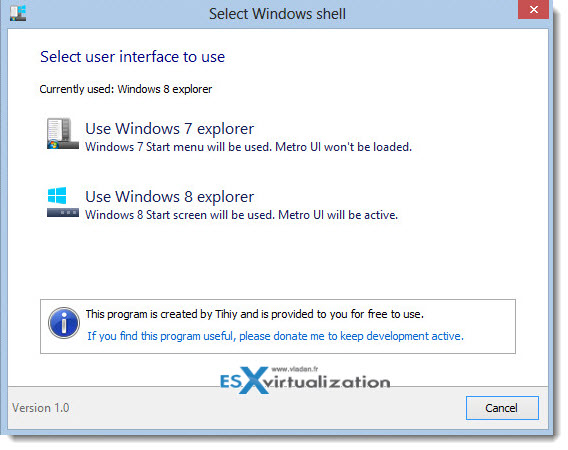Click the 'Select Windows shell' title bar text

click(x=277, y=14)
